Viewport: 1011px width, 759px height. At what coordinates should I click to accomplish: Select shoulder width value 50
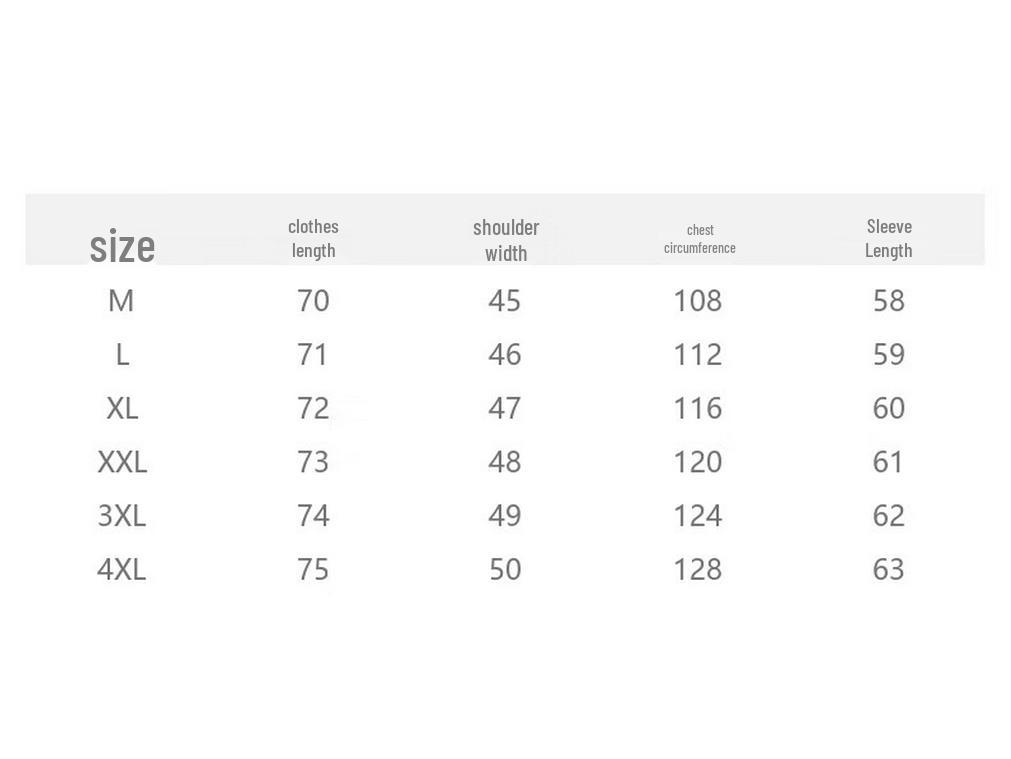click(x=505, y=569)
